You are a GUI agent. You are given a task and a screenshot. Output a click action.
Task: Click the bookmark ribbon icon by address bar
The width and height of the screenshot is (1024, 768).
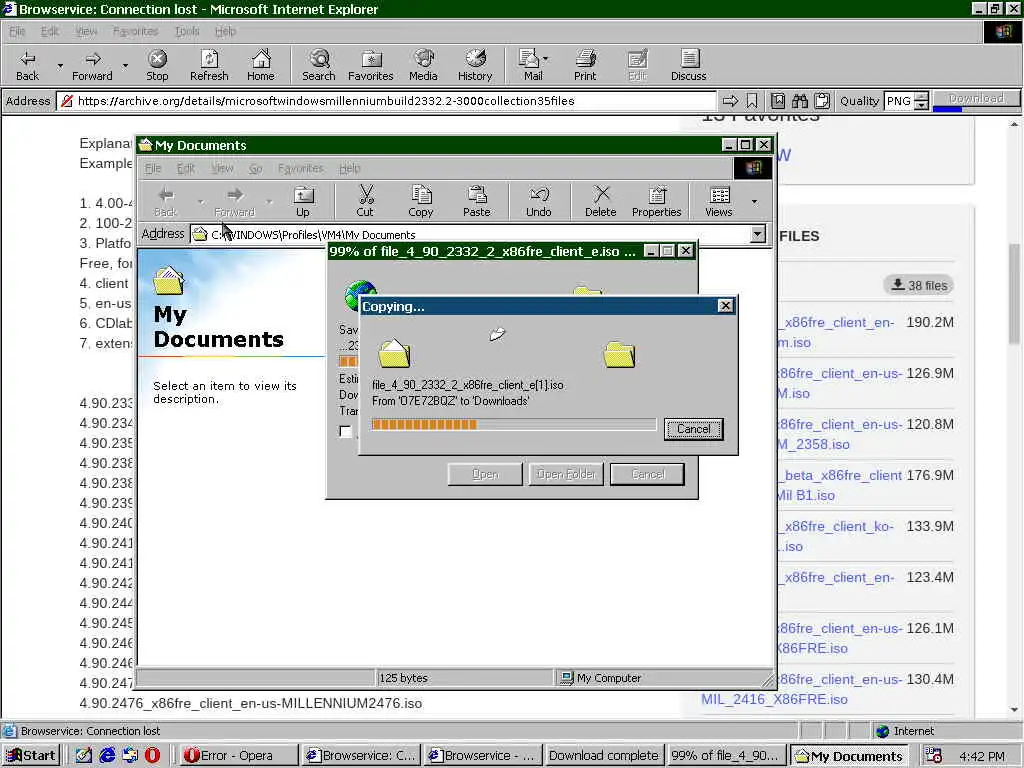tap(752, 101)
